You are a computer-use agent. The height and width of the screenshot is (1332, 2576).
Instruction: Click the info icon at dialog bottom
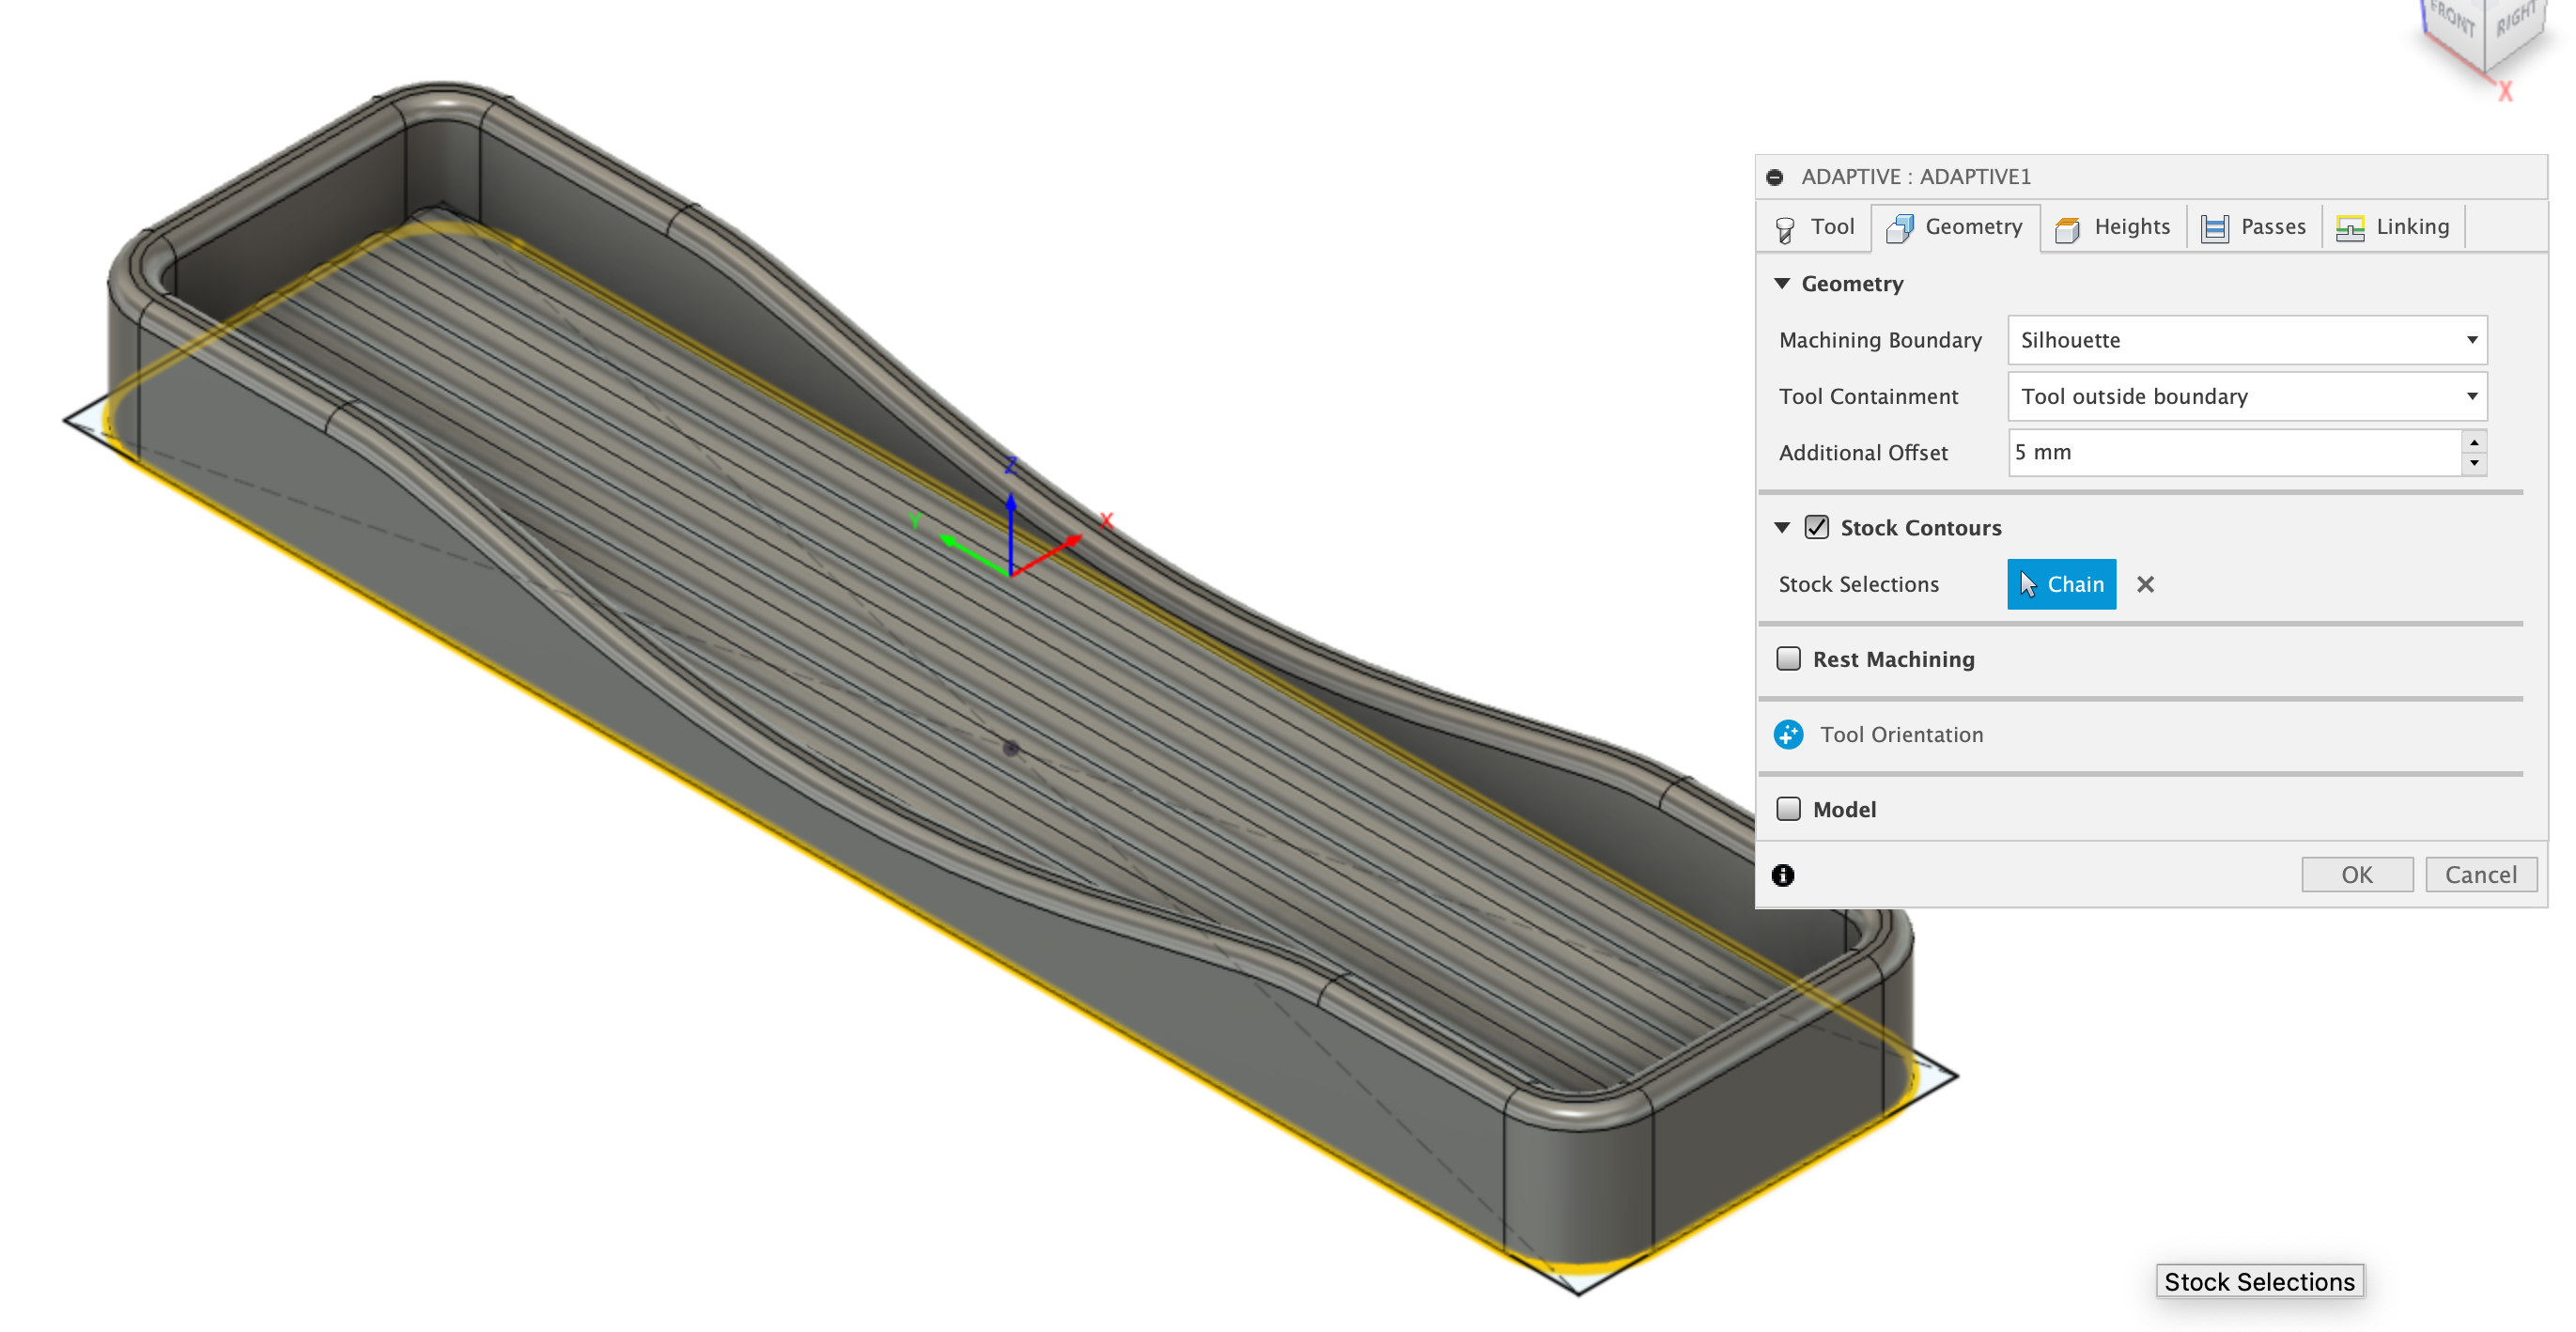pyautogui.click(x=1783, y=875)
